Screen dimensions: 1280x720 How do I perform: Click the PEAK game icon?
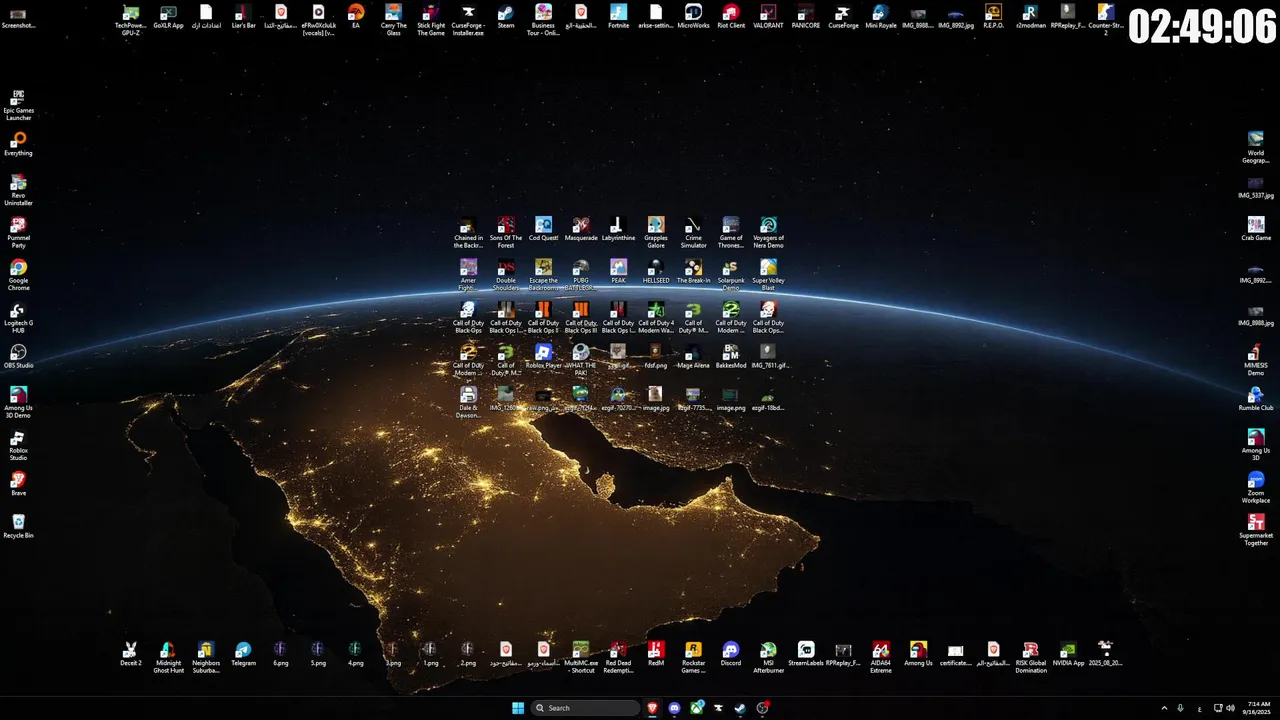click(x=618, y=271)
